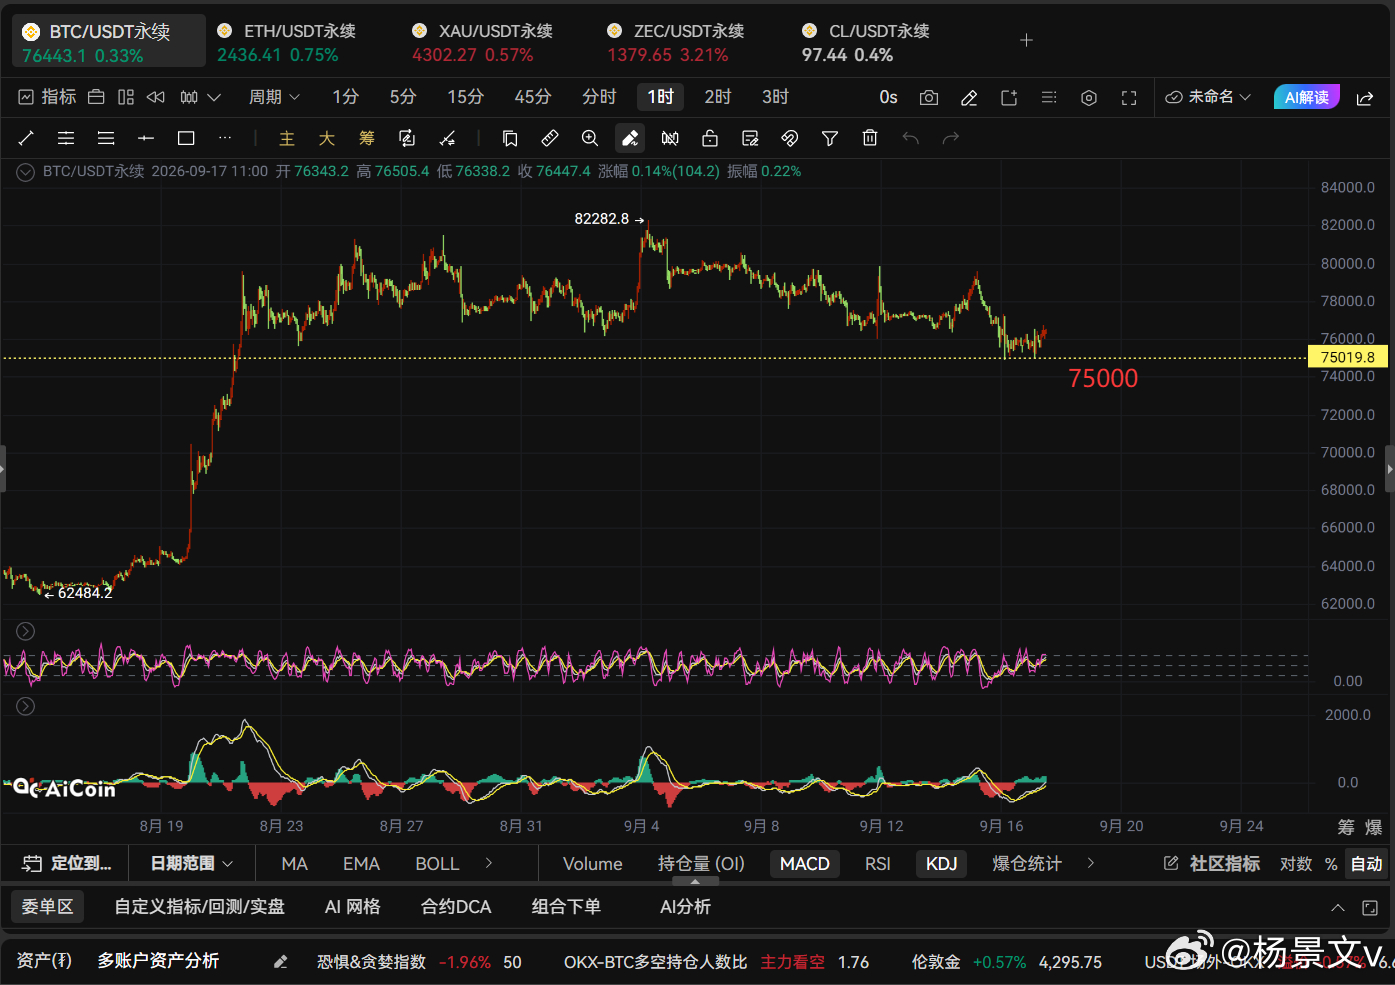Select the horizontal price line tool
Screen dimensions: 1395x985
coord(146,138)
